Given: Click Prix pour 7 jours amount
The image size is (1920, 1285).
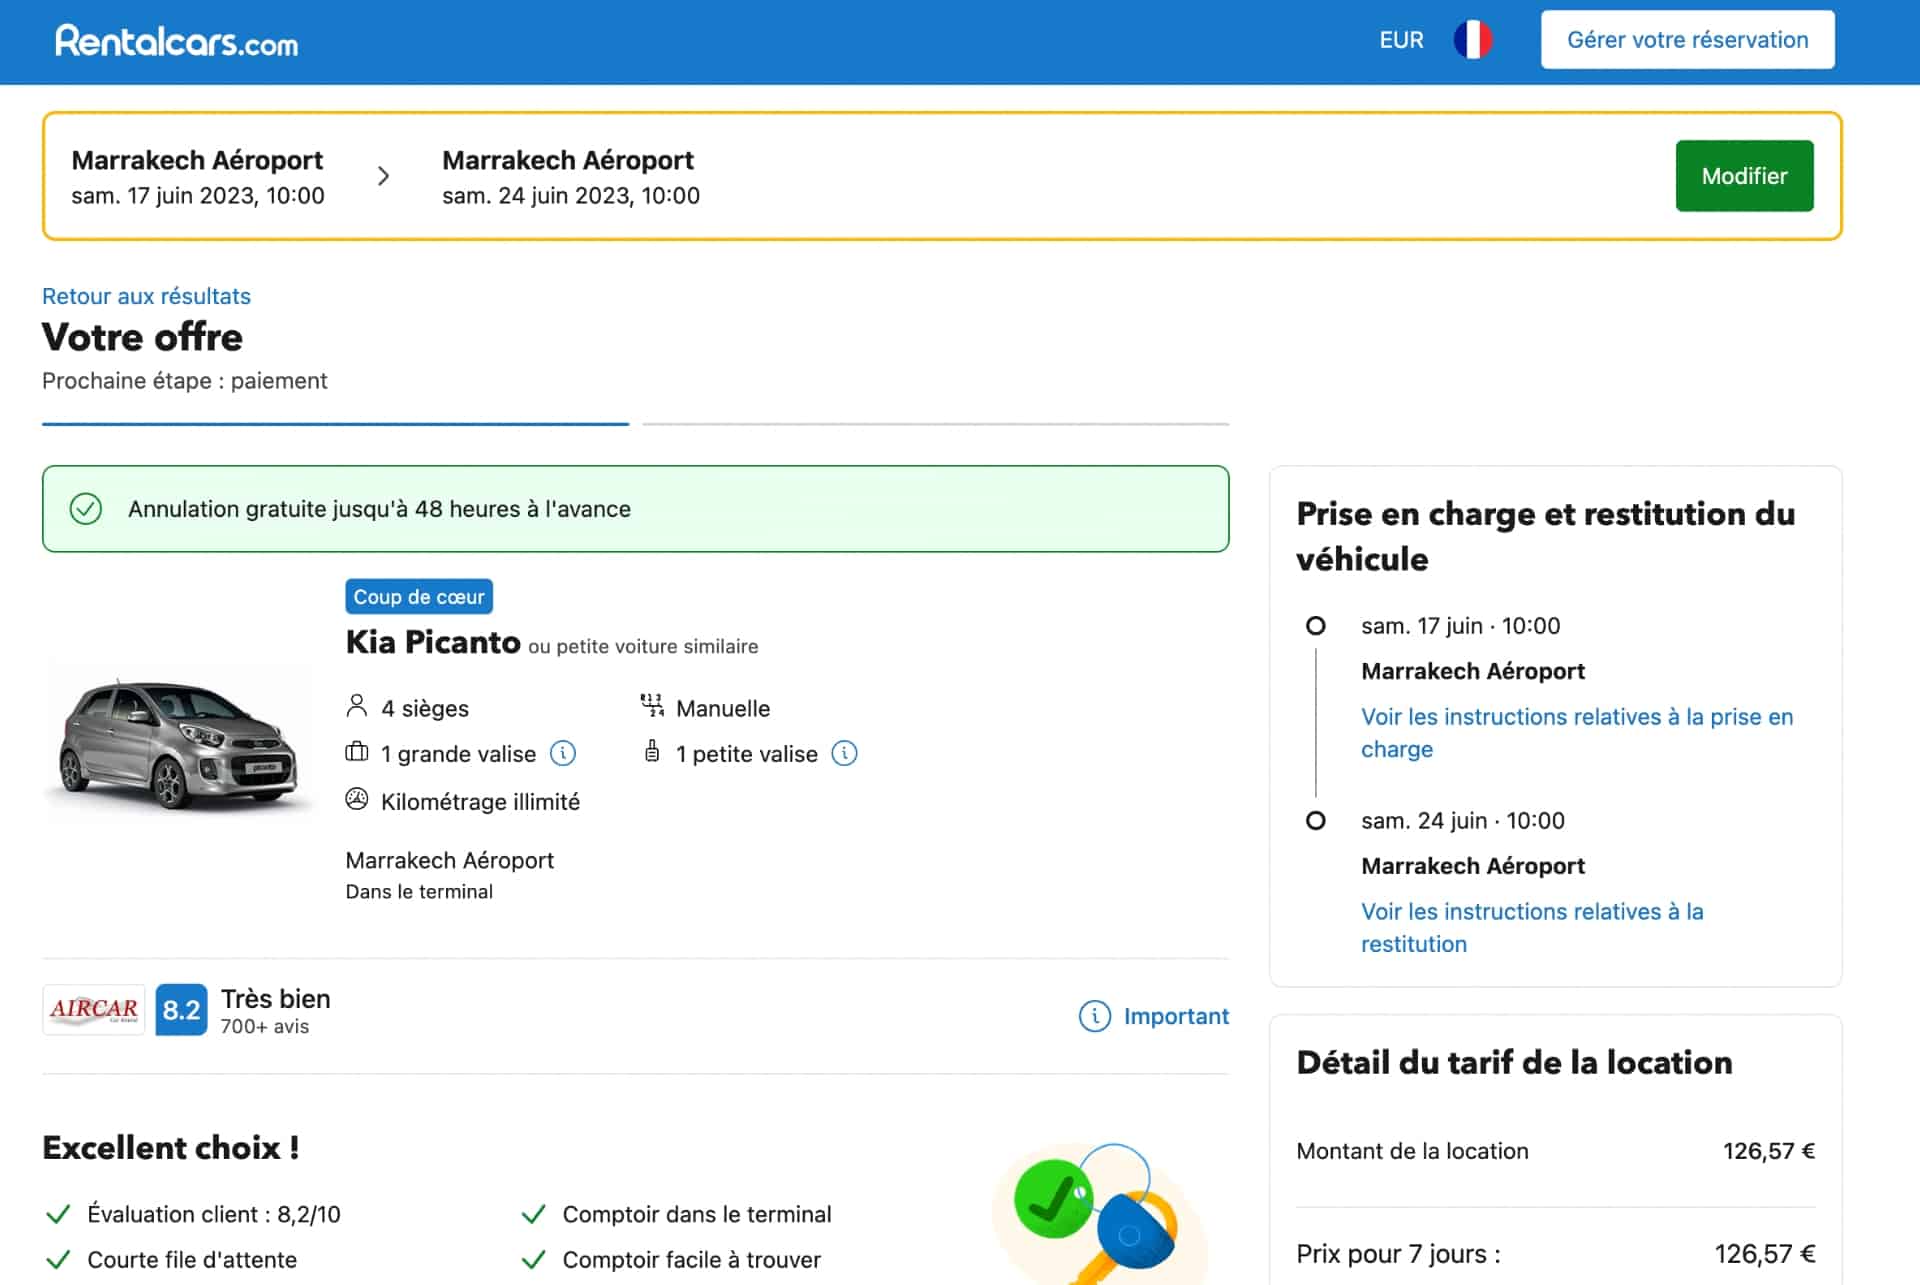Looking at the screenshot, I should (1765, 1254).
